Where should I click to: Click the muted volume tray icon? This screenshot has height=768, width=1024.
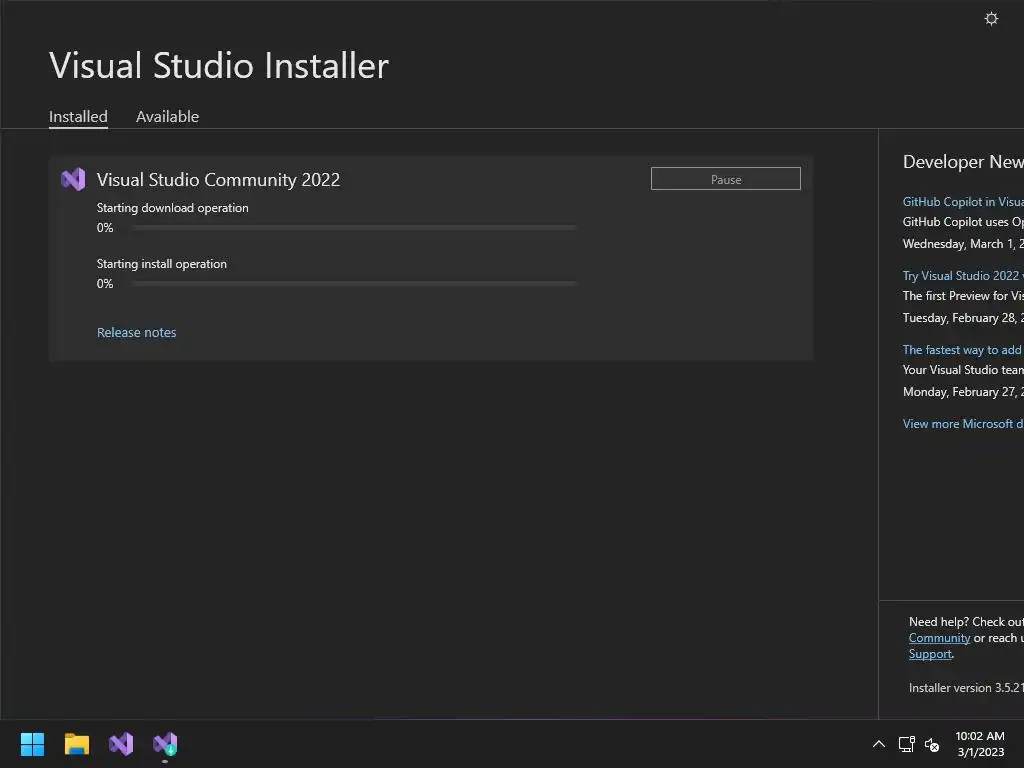click(x=932, y=744)
